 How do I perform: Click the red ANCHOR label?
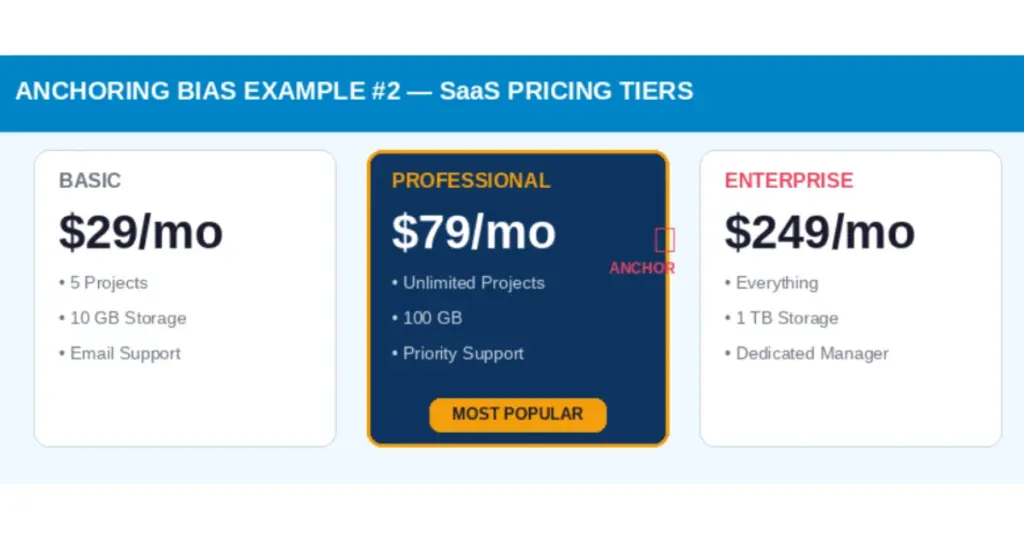[x=642, y=268]
